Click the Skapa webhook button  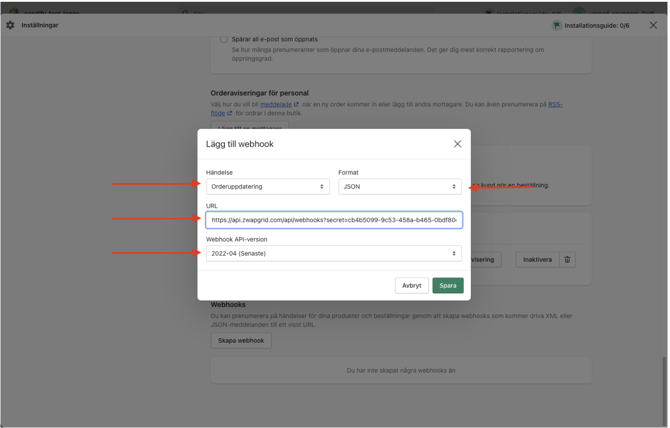241,341
